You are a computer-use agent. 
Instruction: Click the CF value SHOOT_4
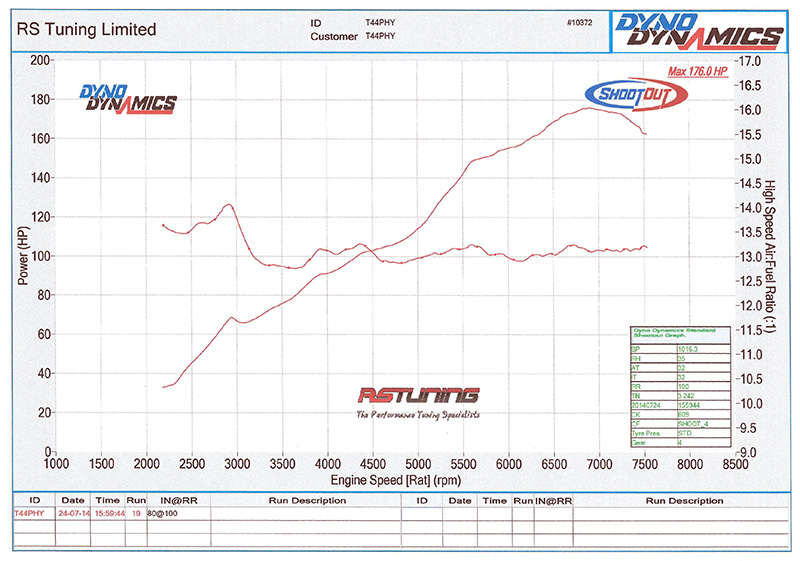pyautogui.click(x=693, y=424)
